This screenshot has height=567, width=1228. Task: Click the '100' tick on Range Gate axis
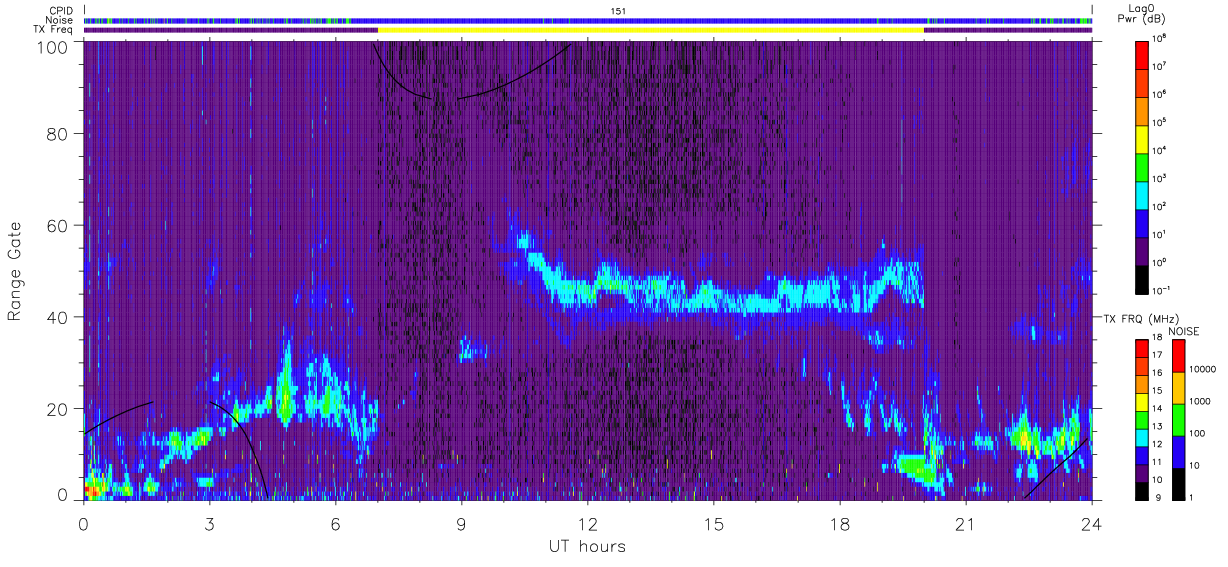point(51,47)
